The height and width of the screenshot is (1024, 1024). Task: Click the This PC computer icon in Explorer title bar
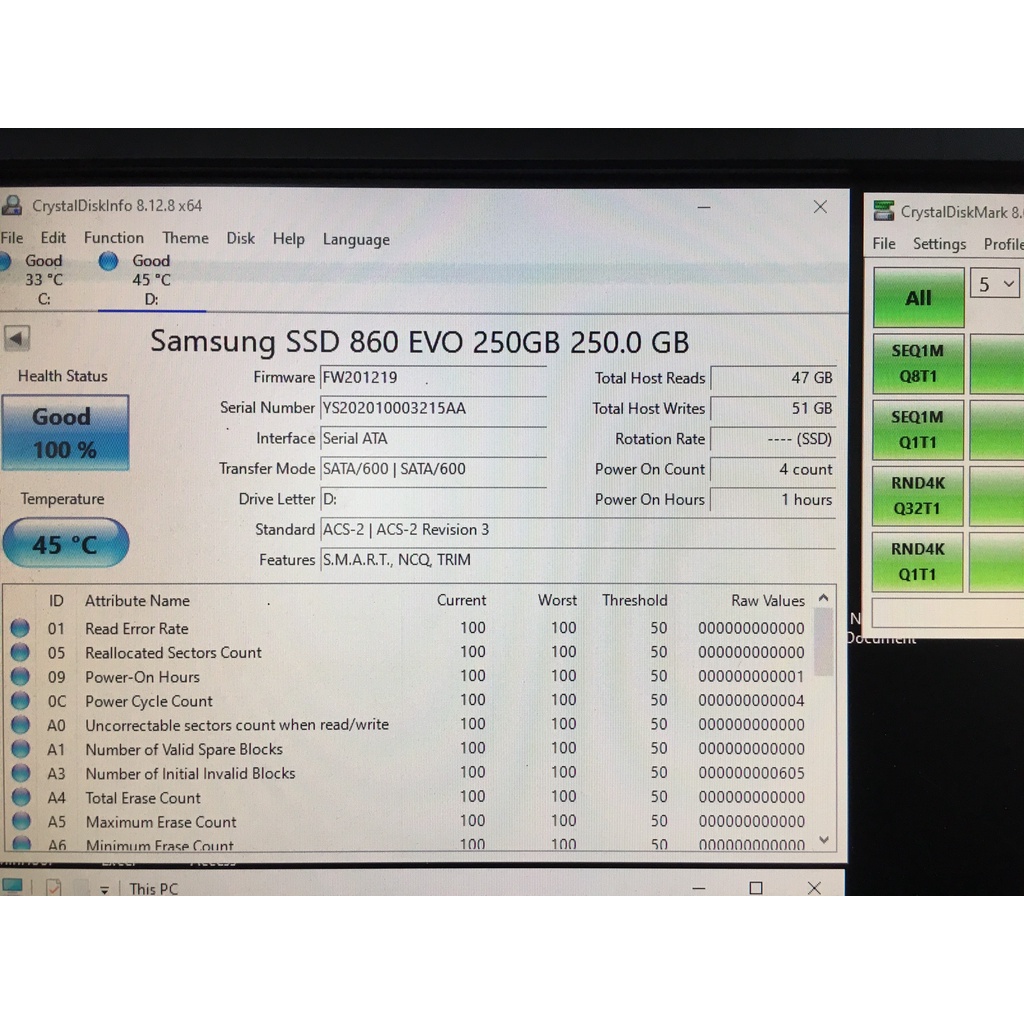point(12,886)
